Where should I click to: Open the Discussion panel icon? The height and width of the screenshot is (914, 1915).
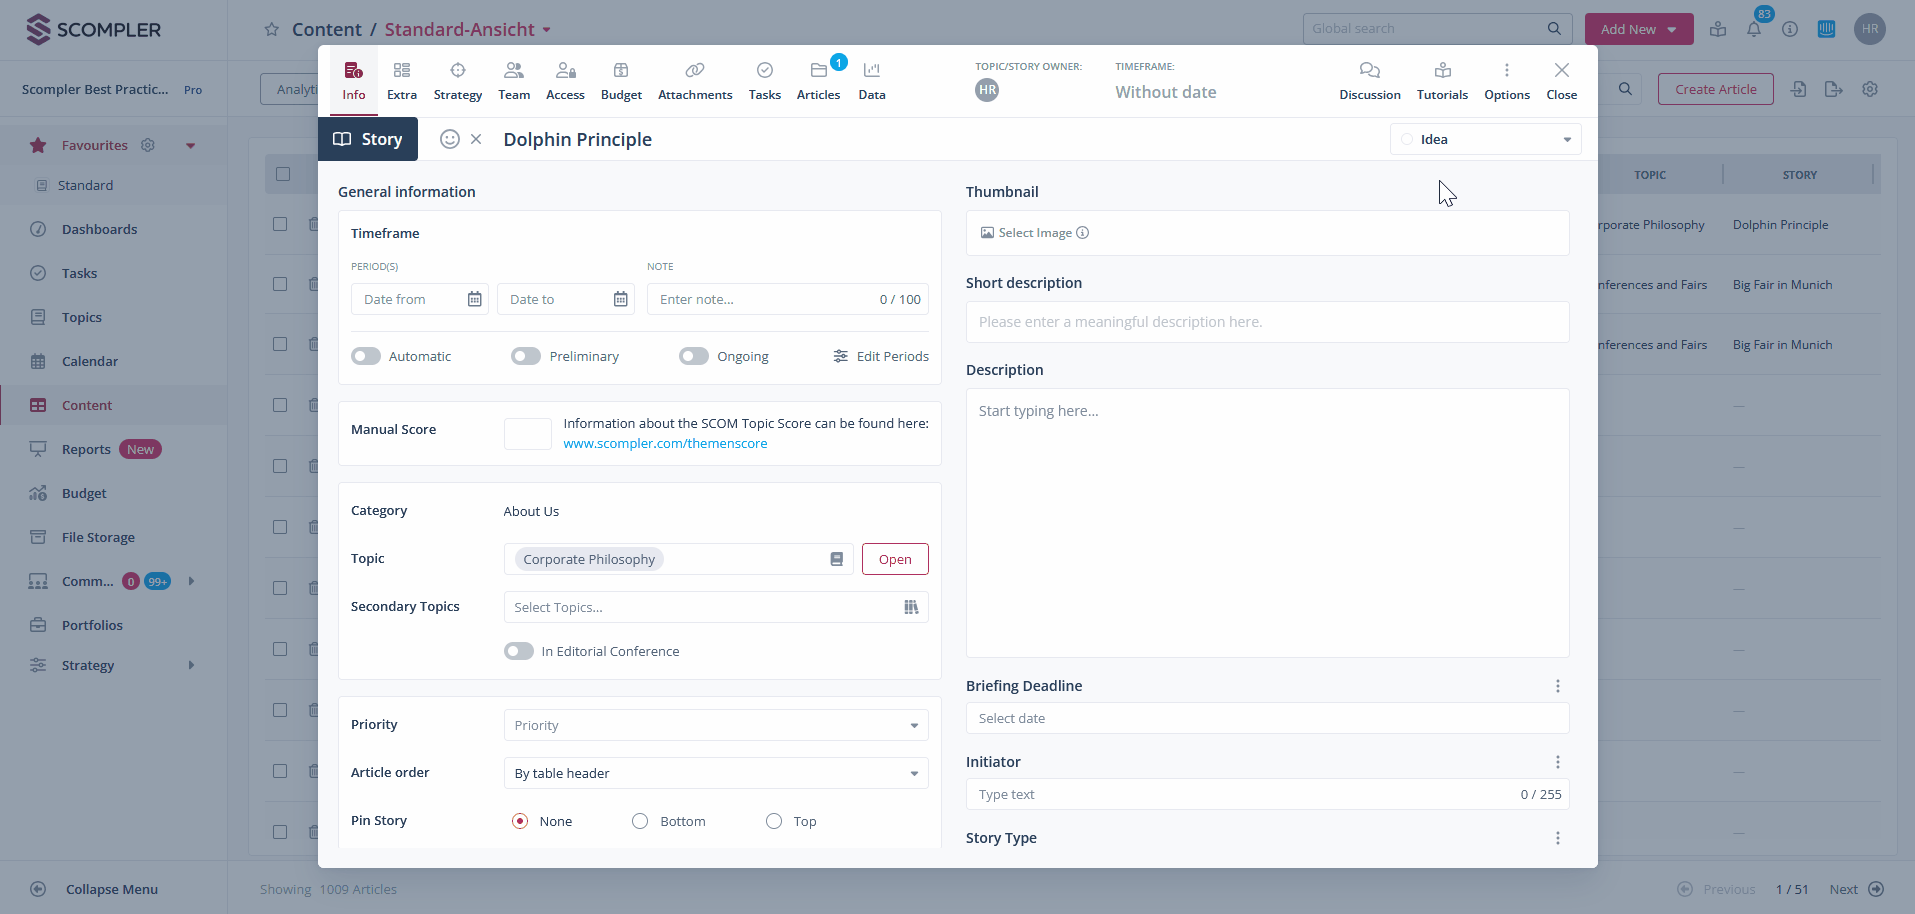[1369, 71]
